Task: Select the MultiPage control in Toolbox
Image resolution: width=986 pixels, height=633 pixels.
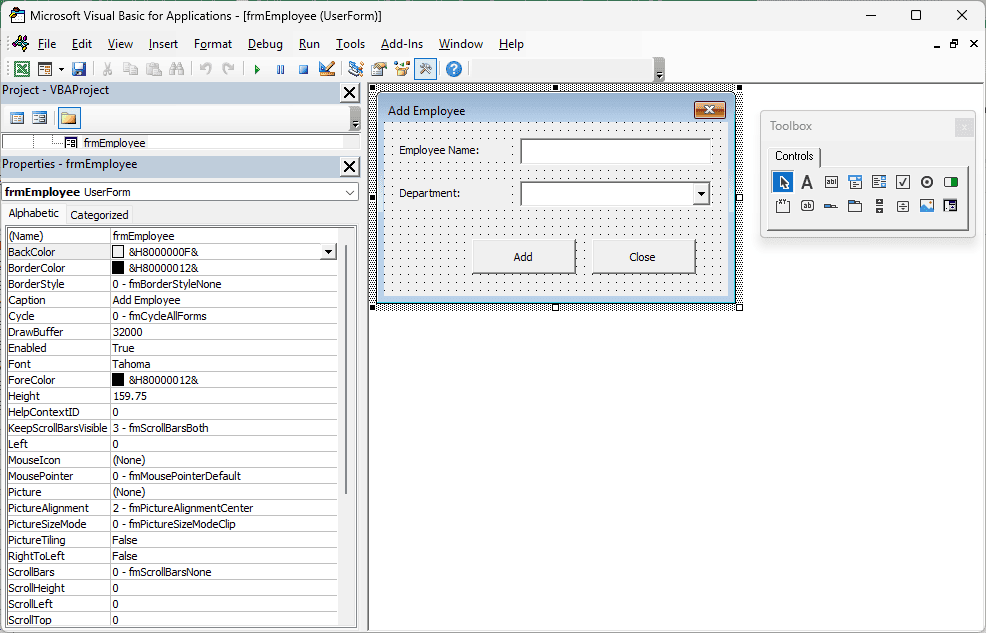Action: (855, 206)
